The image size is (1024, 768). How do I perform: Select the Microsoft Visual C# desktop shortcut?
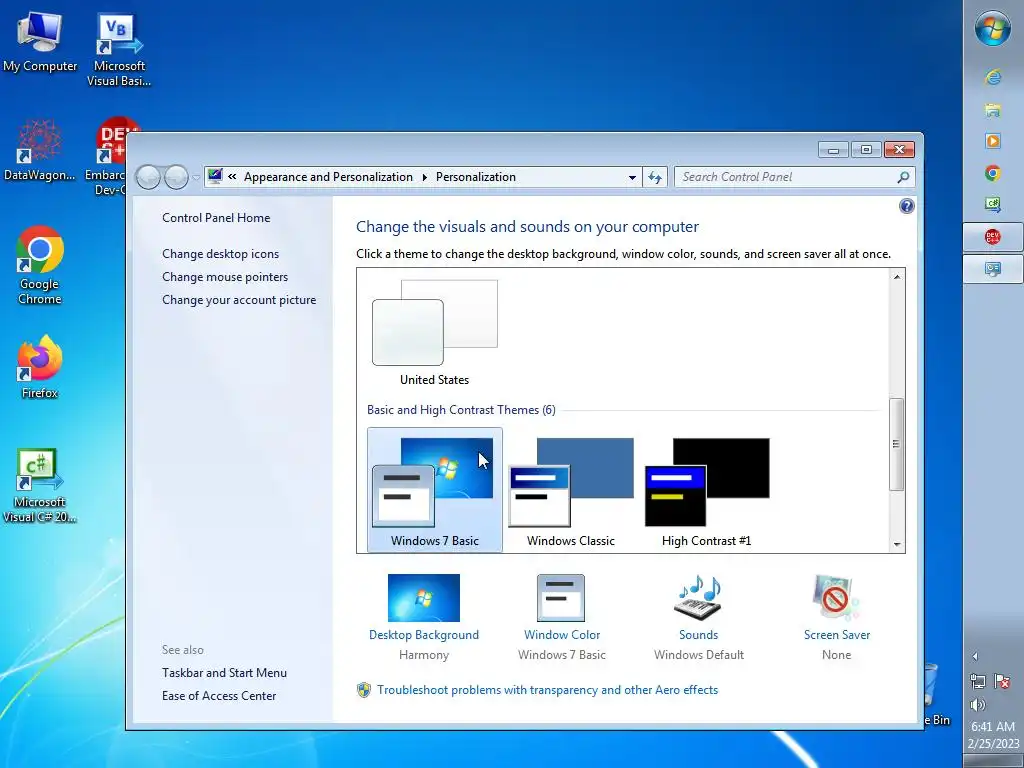39,485
